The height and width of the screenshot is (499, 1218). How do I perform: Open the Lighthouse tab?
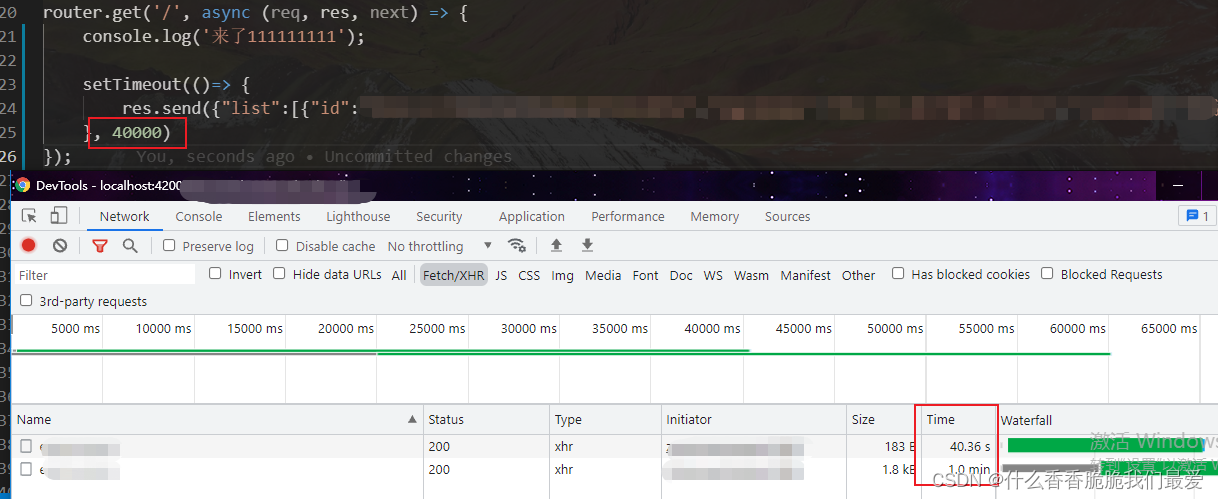[x=358, y=216]
